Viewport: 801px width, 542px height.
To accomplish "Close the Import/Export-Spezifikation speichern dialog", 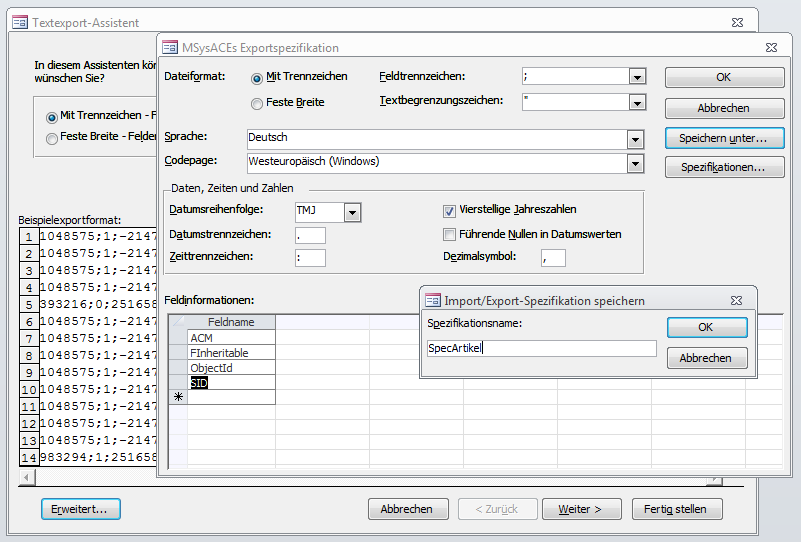I will 736,300.
